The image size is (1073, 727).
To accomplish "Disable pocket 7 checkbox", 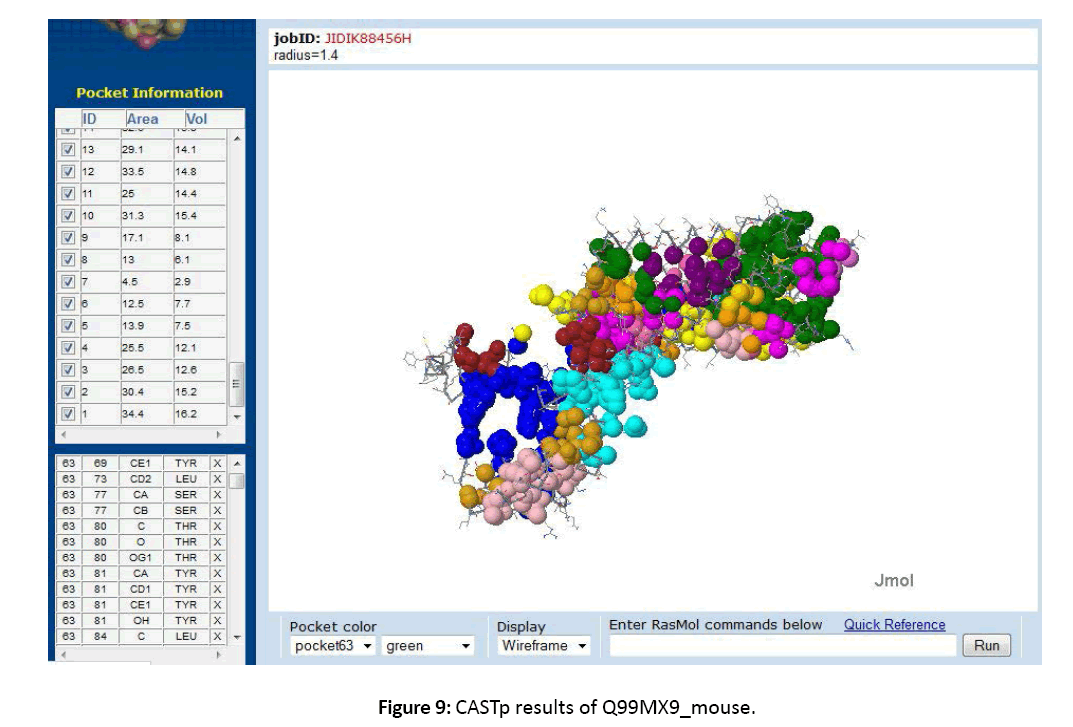I will [68, 282].
